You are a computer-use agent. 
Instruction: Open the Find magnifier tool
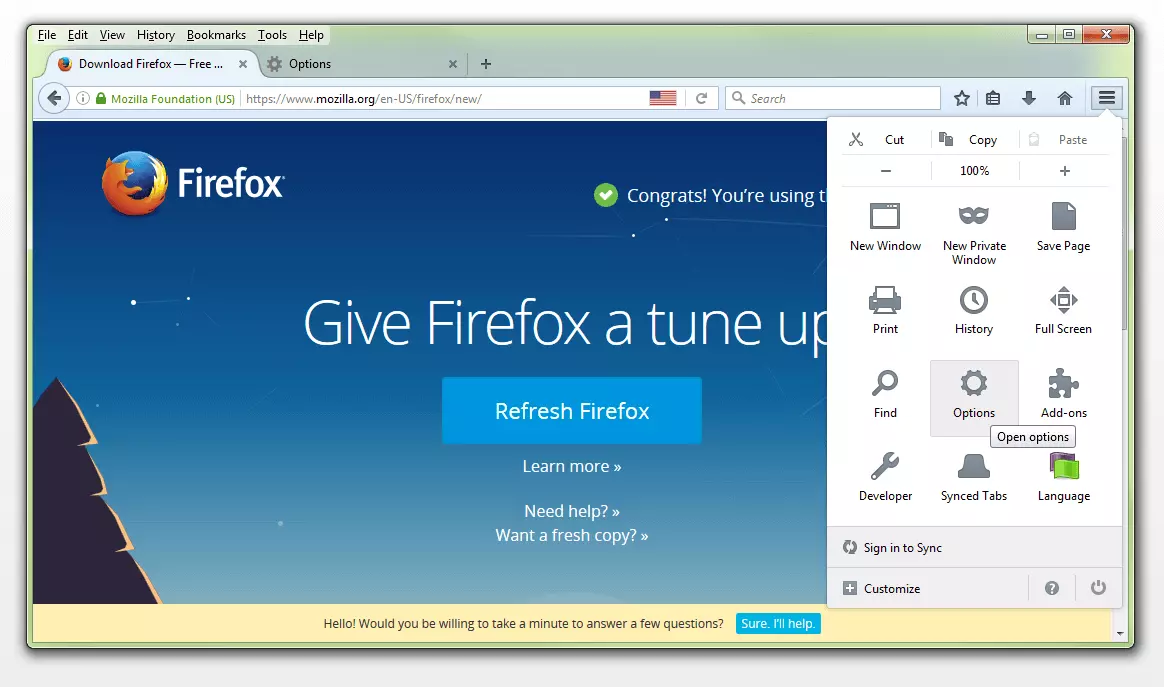pos(885,393)
